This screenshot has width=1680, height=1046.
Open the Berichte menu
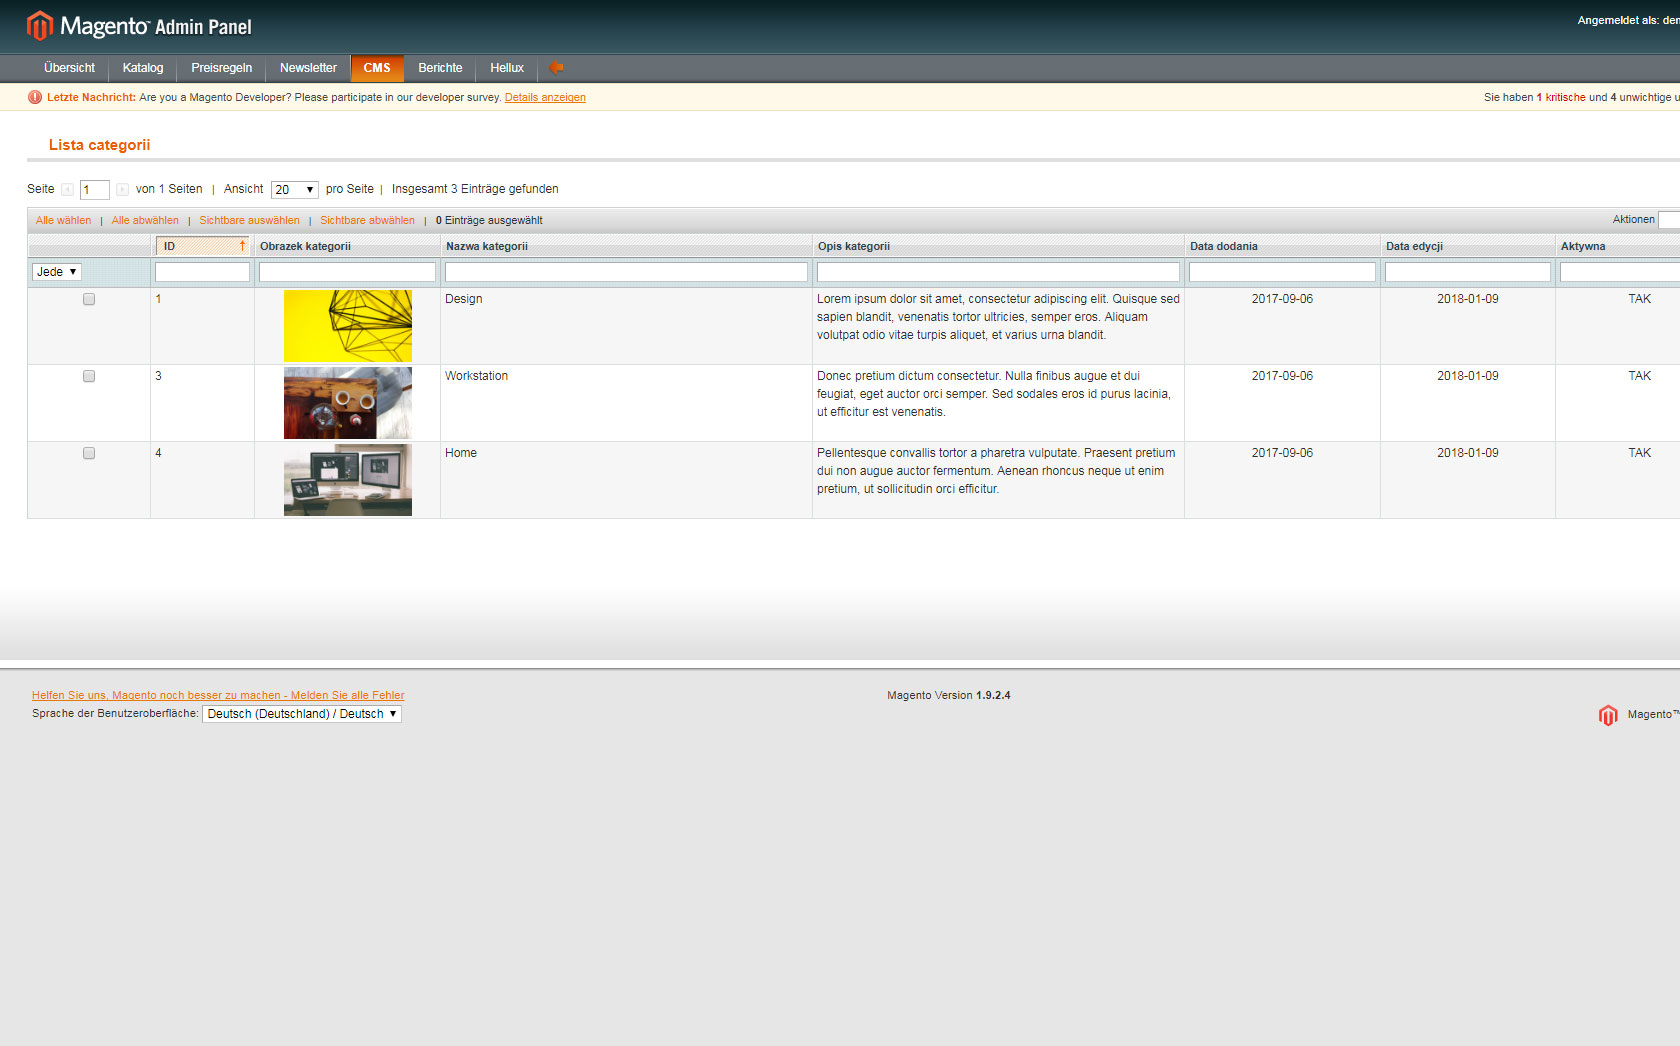pos(440,68)
